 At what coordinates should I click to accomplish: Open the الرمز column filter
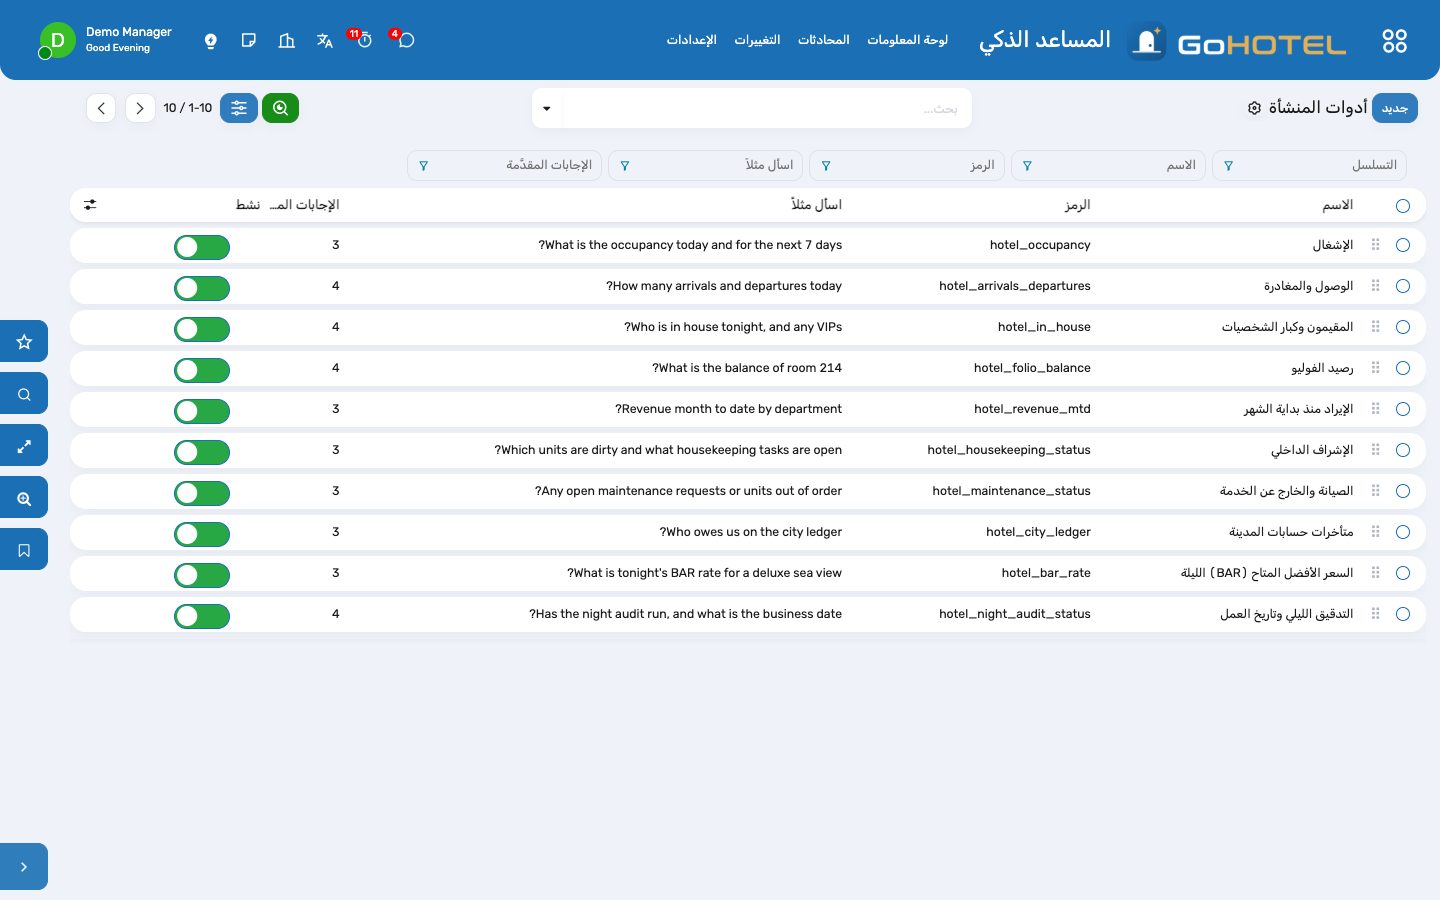[826, 166]
